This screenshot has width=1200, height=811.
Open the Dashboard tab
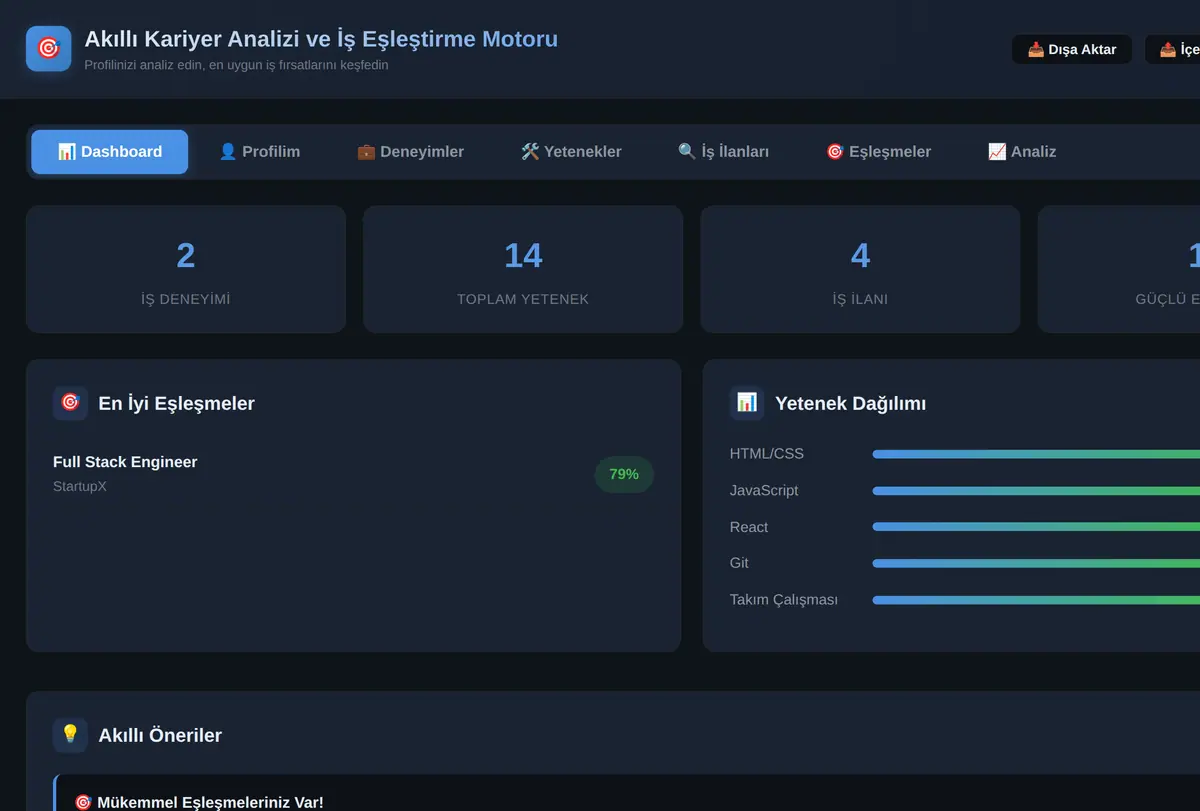coord(110,152)
